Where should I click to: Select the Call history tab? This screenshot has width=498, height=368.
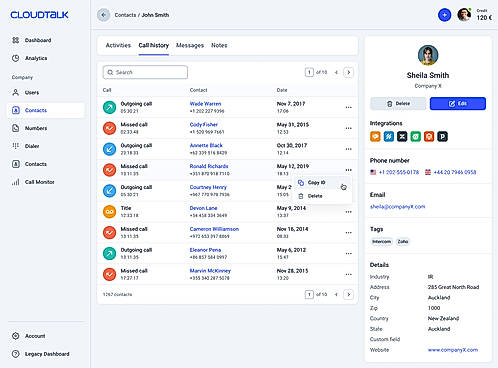click(154, 45)
